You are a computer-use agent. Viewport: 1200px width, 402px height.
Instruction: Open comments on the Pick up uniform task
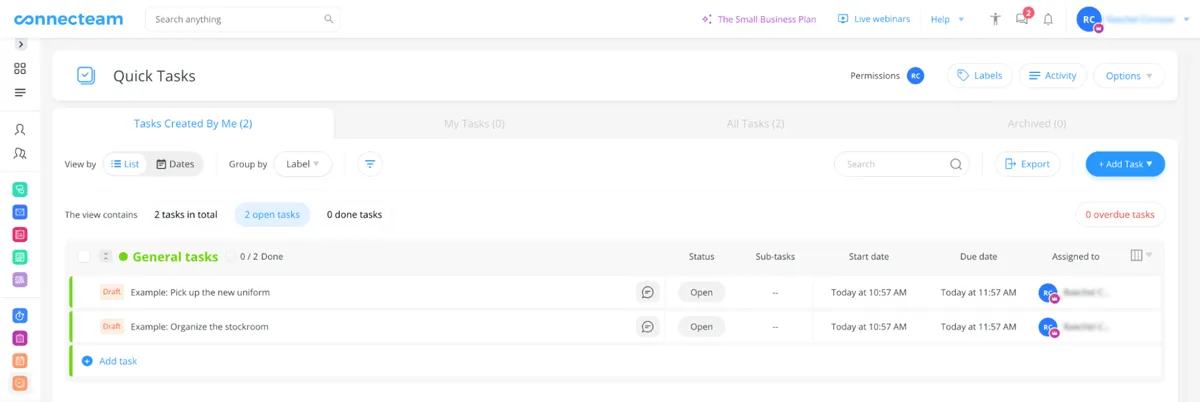tap(648, 292)
